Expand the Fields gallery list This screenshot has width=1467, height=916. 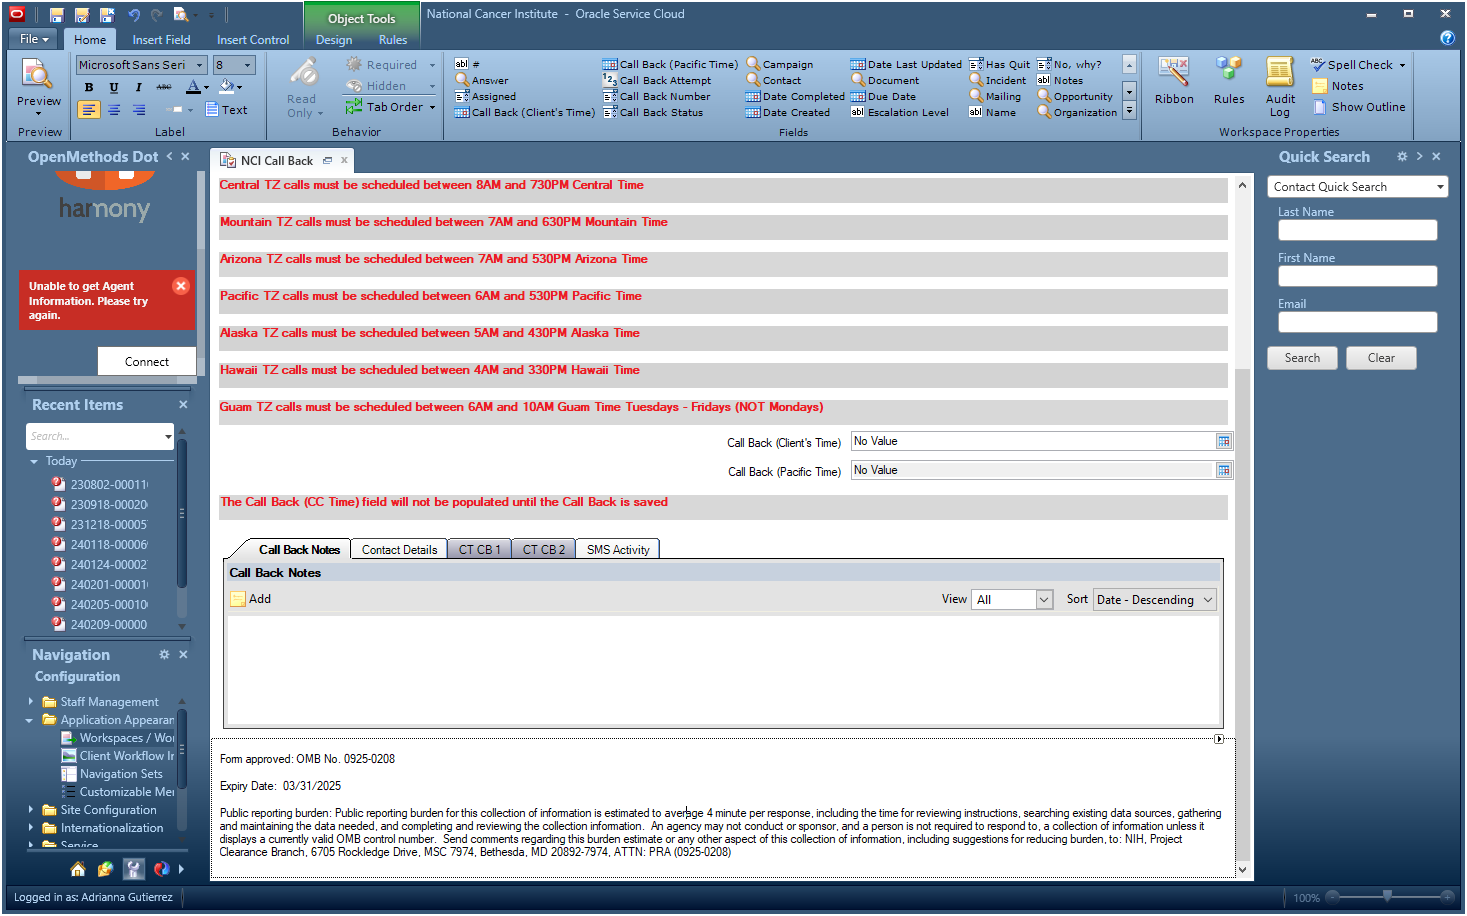(x=1129, y=113)
